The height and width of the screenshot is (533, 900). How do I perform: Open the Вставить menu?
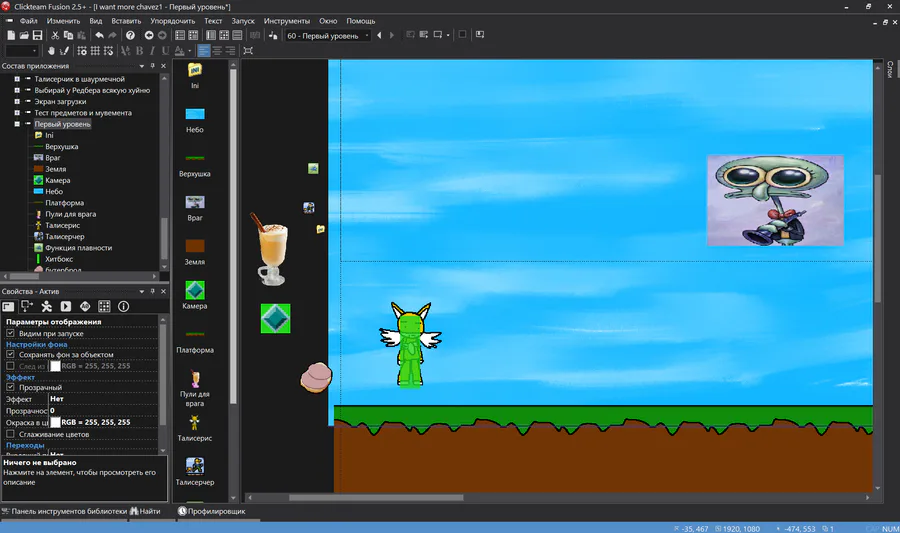tap(126, 21)
